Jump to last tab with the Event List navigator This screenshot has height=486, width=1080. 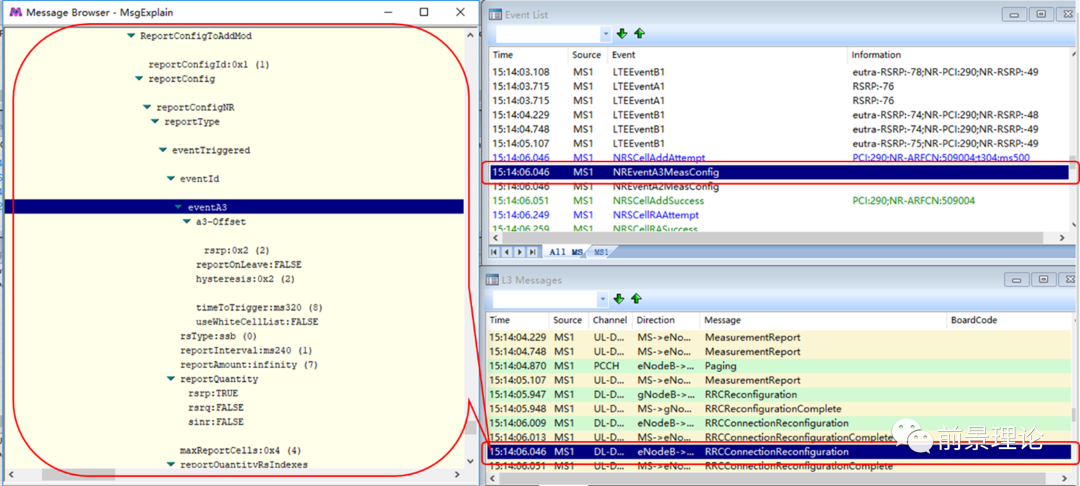532,252
